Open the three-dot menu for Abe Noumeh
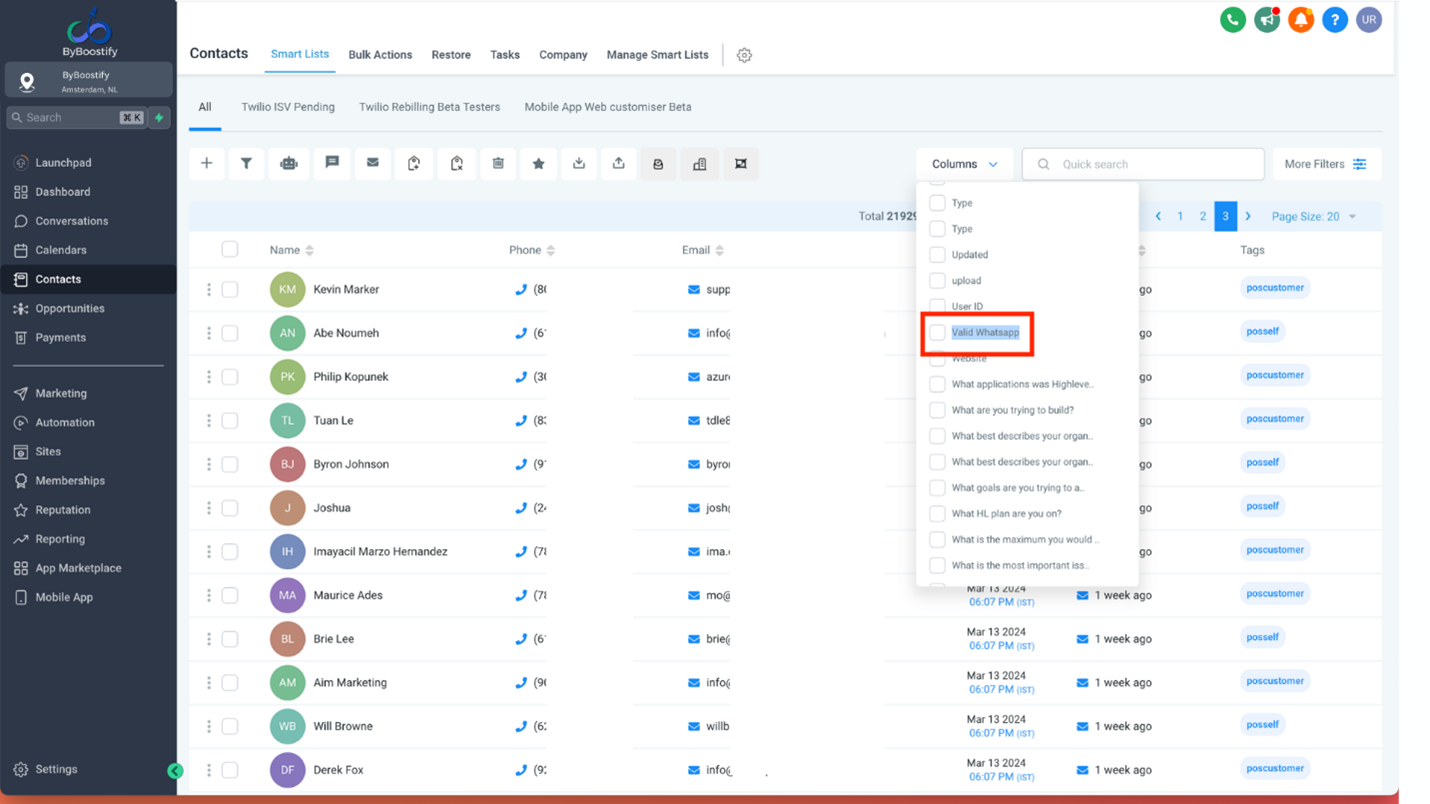The height and width of the screenshot is (804, 1430). (x=209, y=334)
